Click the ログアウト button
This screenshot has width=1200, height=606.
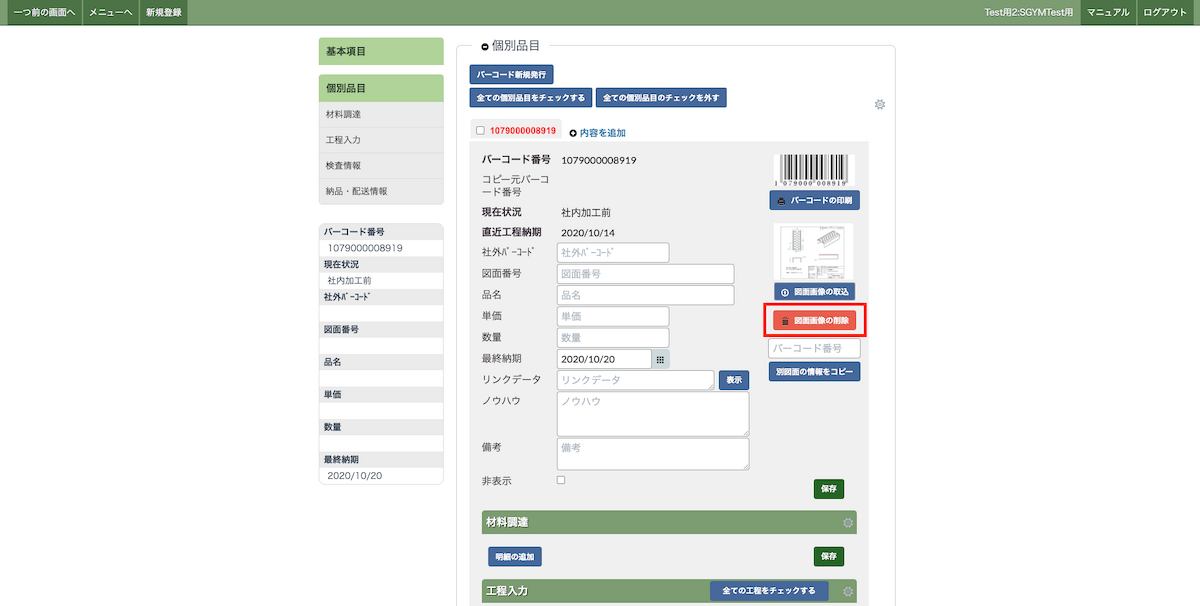pos(1167,12)
